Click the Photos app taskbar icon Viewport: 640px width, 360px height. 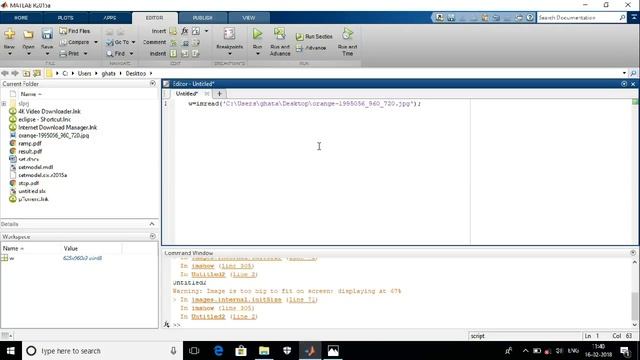click(x=333, y=351)
